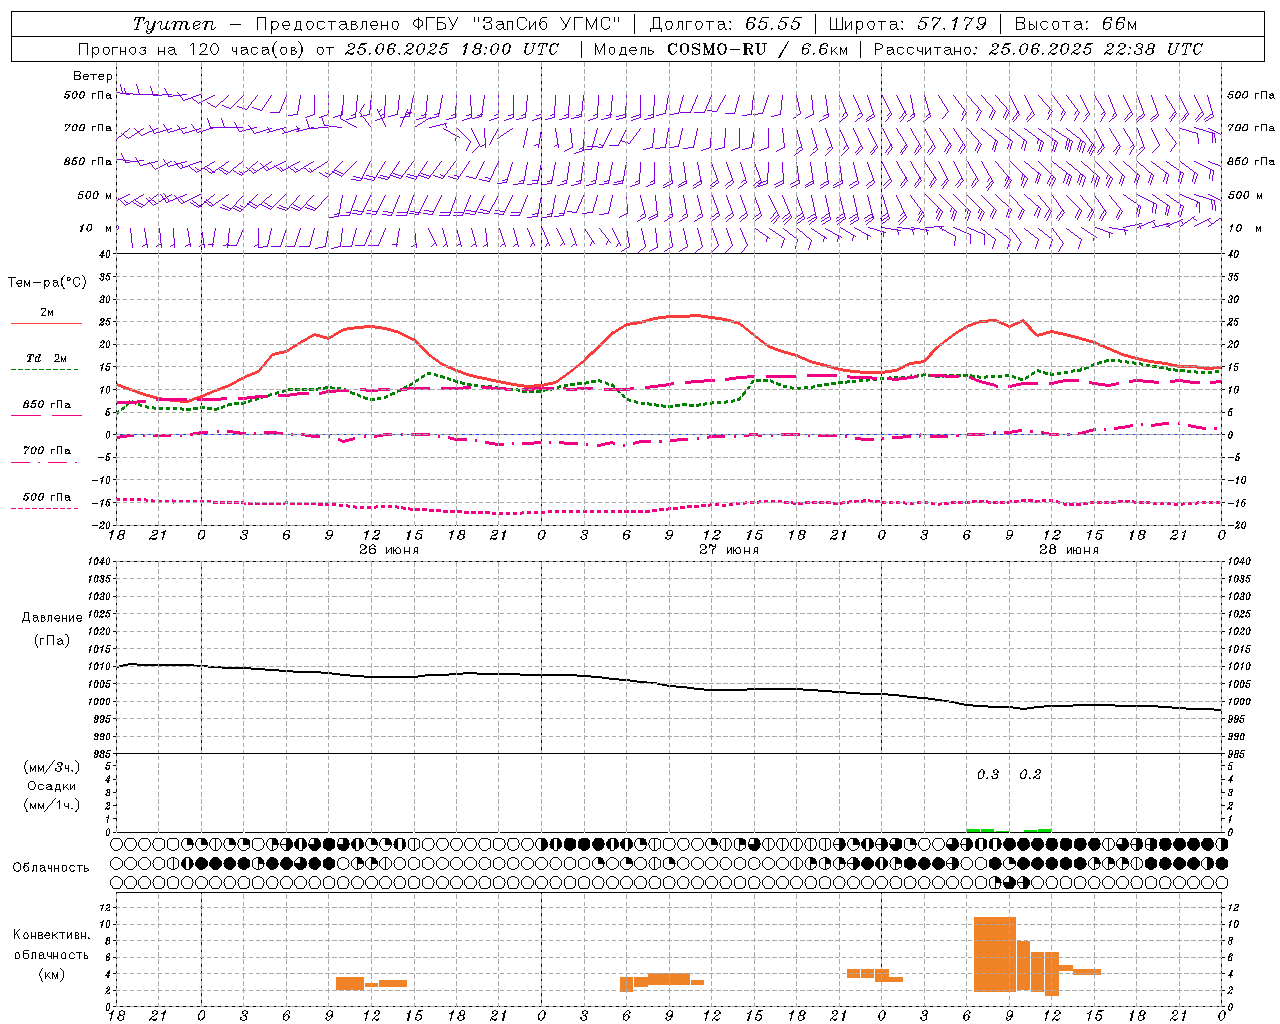Click the '27 июня' date label
The height and width of the screenshot is (1024, 1280).
pos(728,550)
